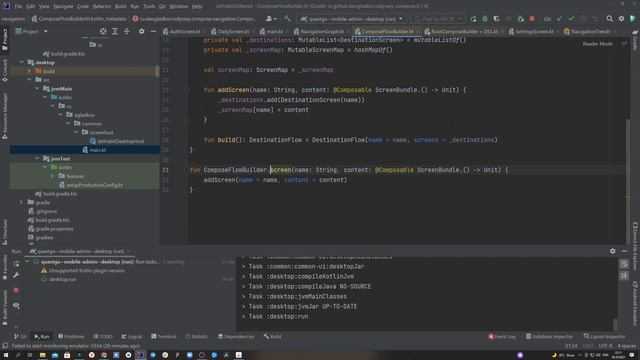Screen dimensions: 640x360
Task: Open the Terminal tool window
Action: point(163,337)
